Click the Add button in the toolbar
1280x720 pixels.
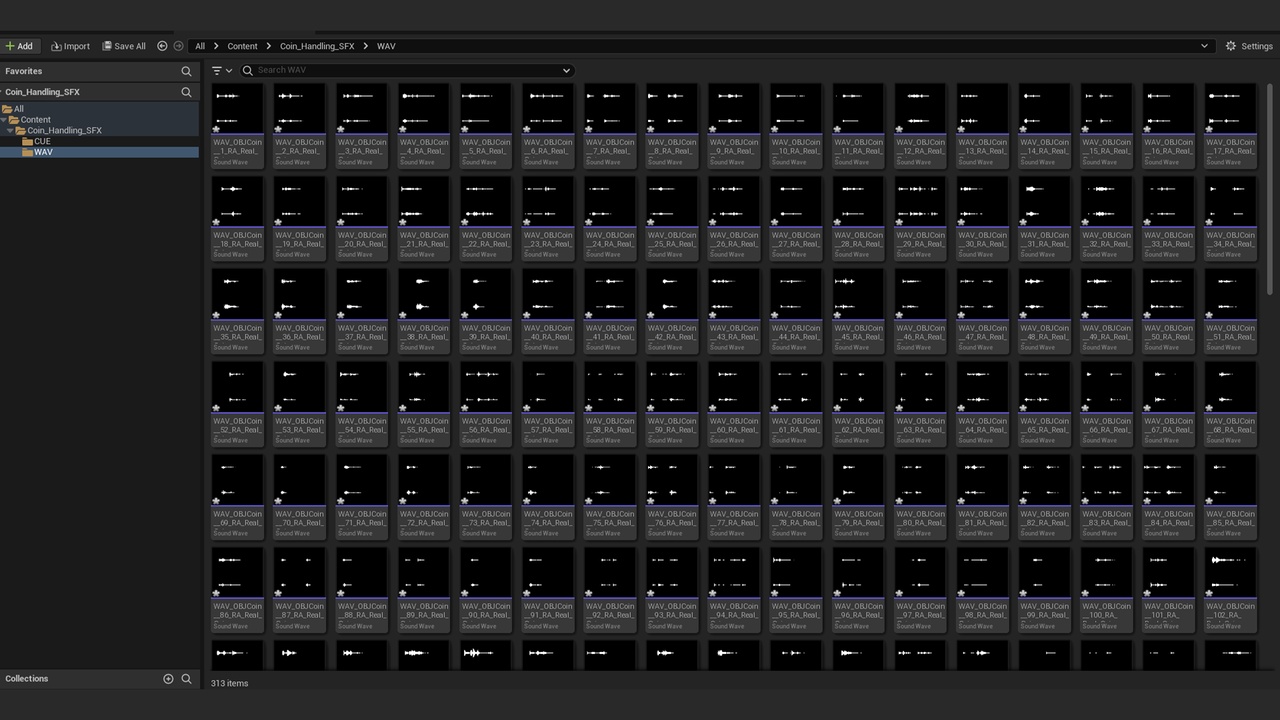pos(19,46)
